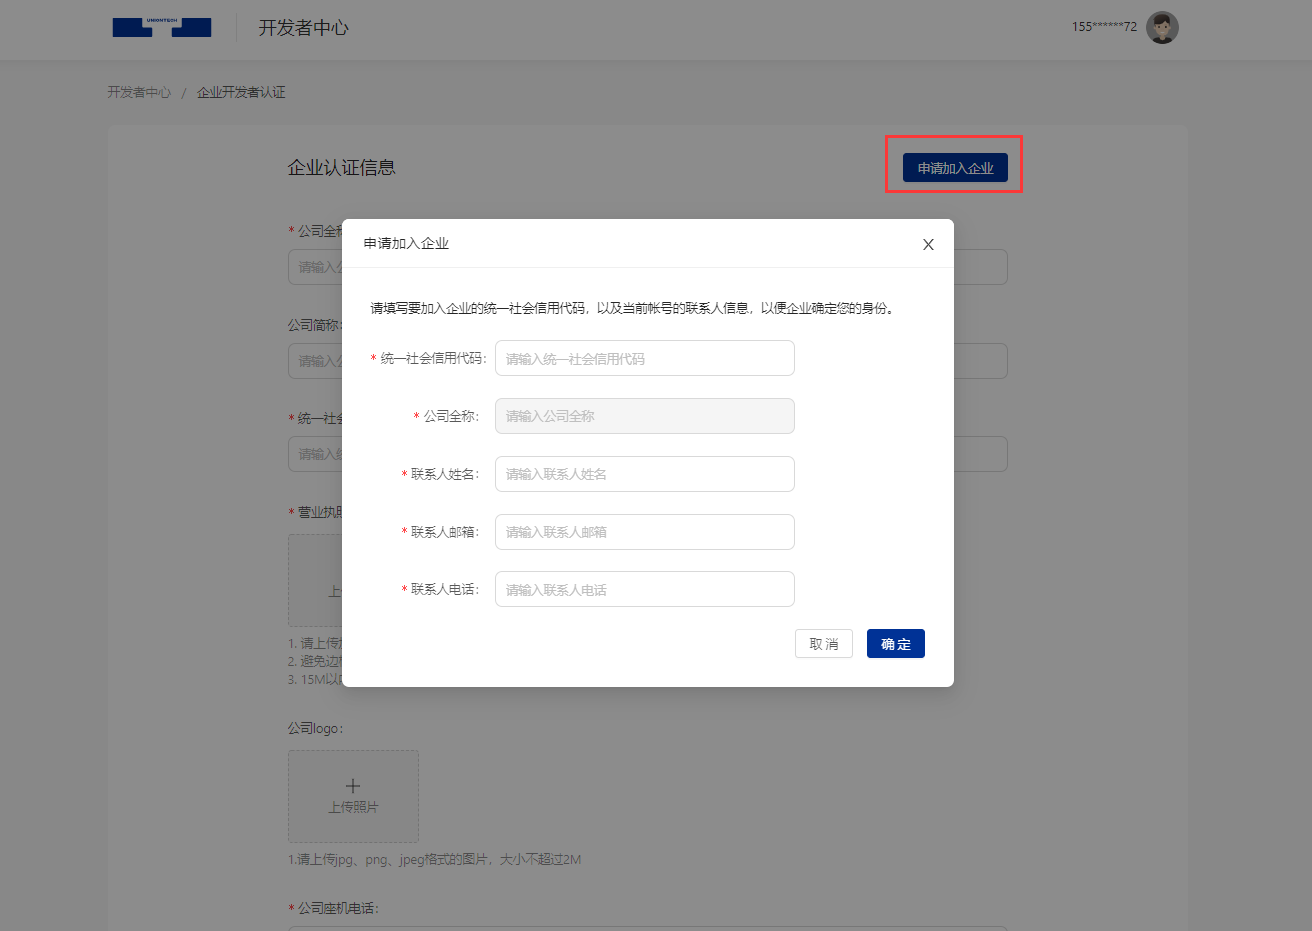The height and width of the screenshot is (931, 1312).
Task: Click the account number 155******72
Action: pos(1104,27)
